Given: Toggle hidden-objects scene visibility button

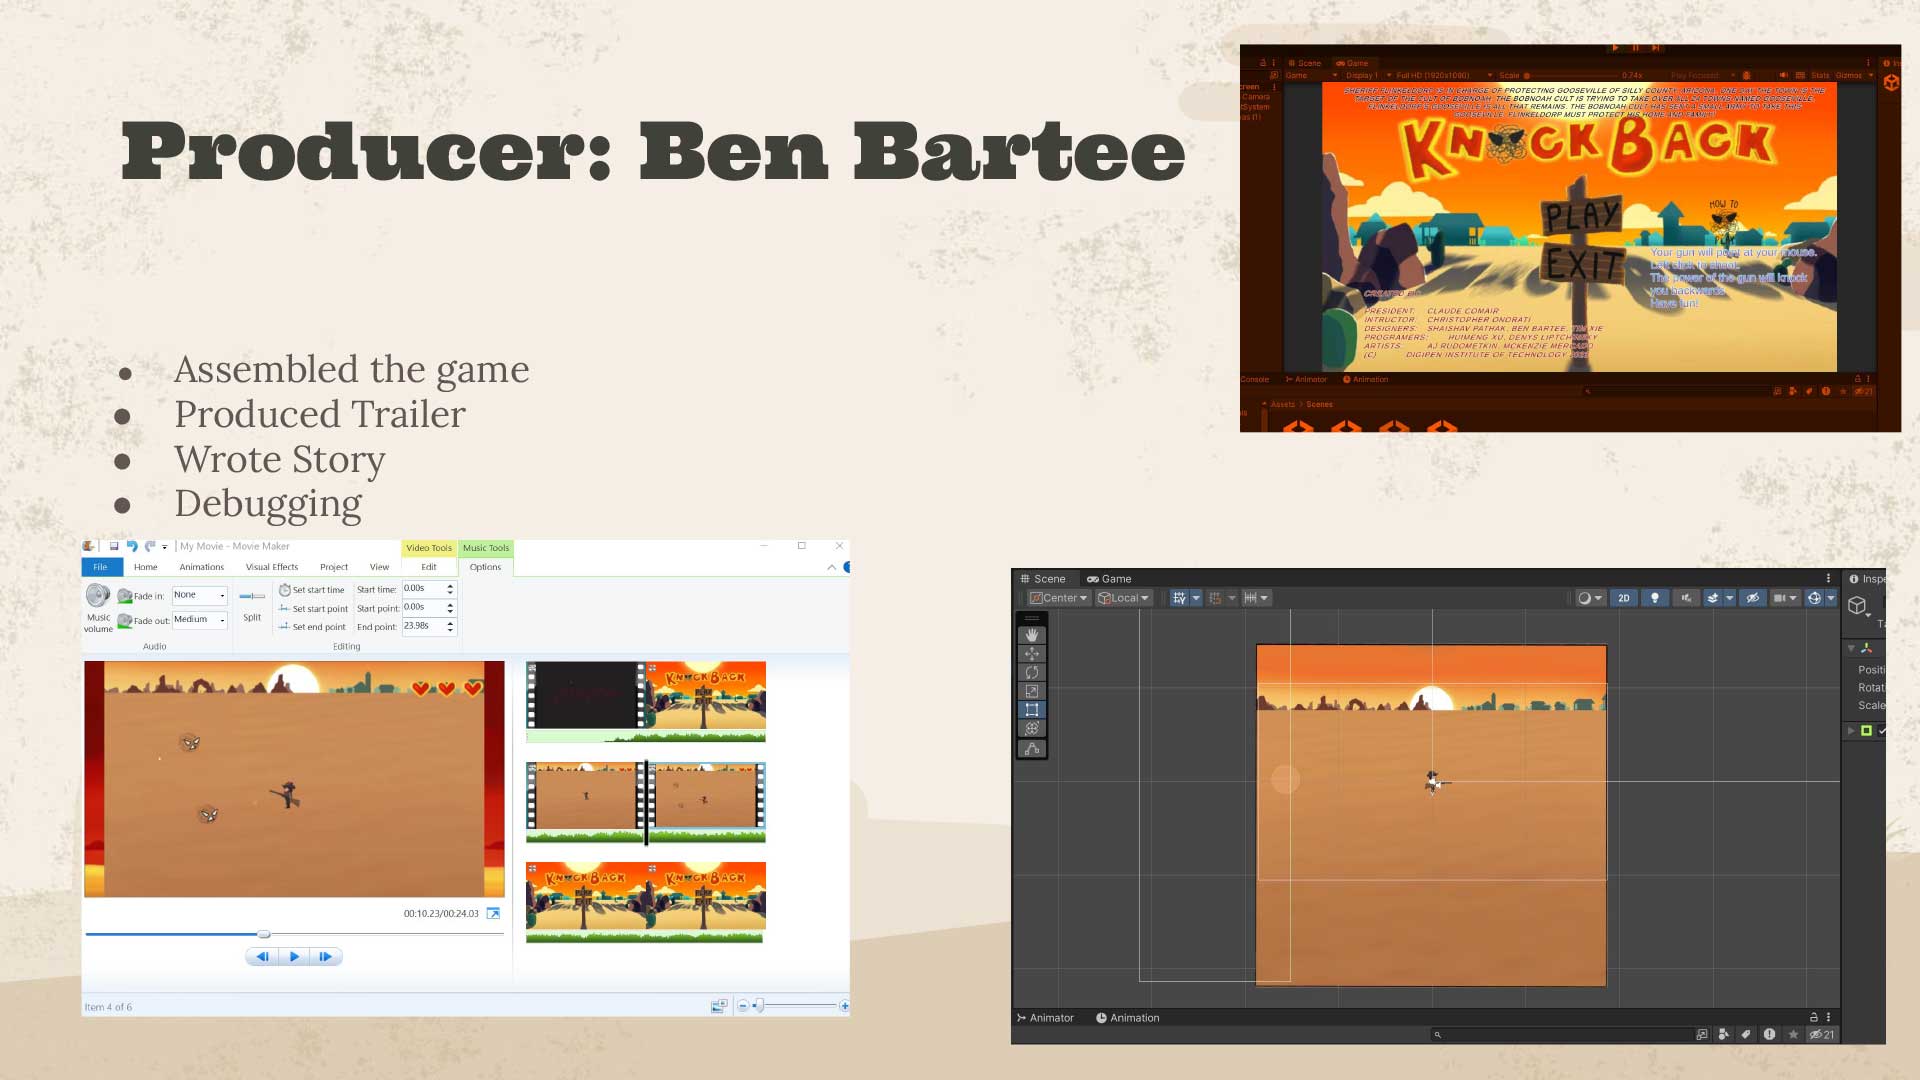Looking at the screenshot, I should (1752, 598).
